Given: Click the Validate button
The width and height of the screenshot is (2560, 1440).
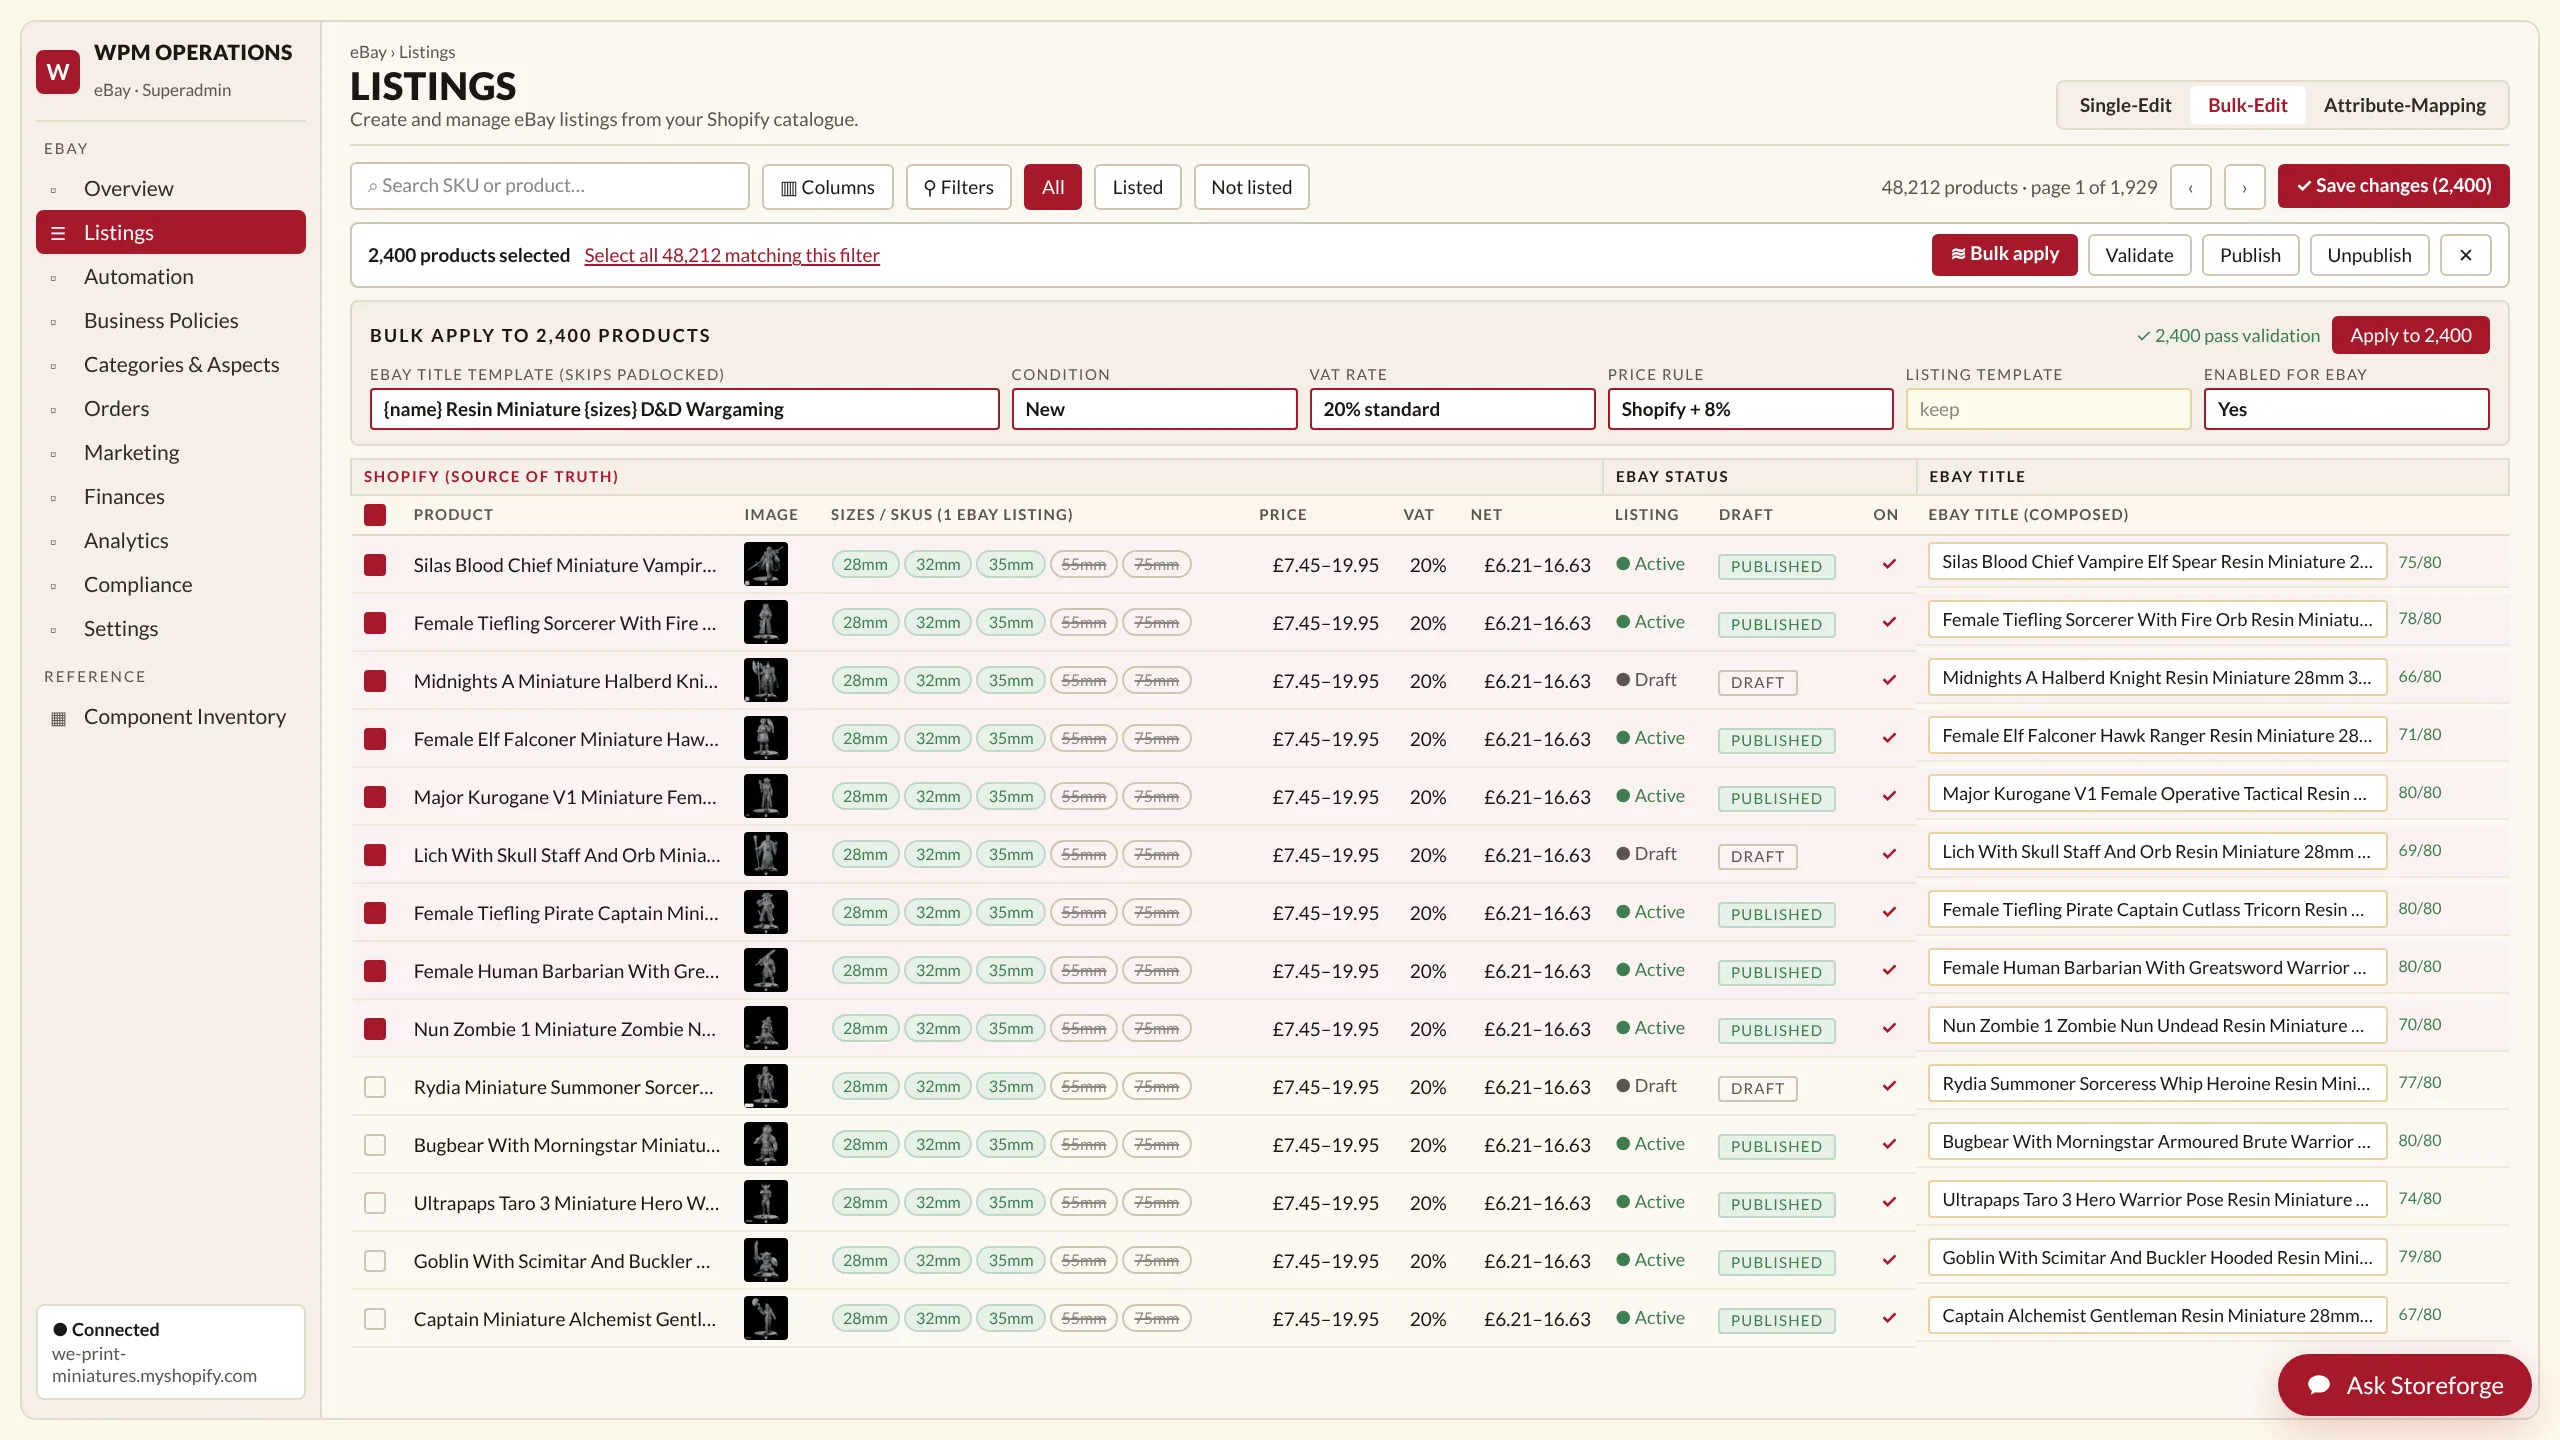Looking at the screenshot, I should pyautogui.click(x=2139, y=255).
